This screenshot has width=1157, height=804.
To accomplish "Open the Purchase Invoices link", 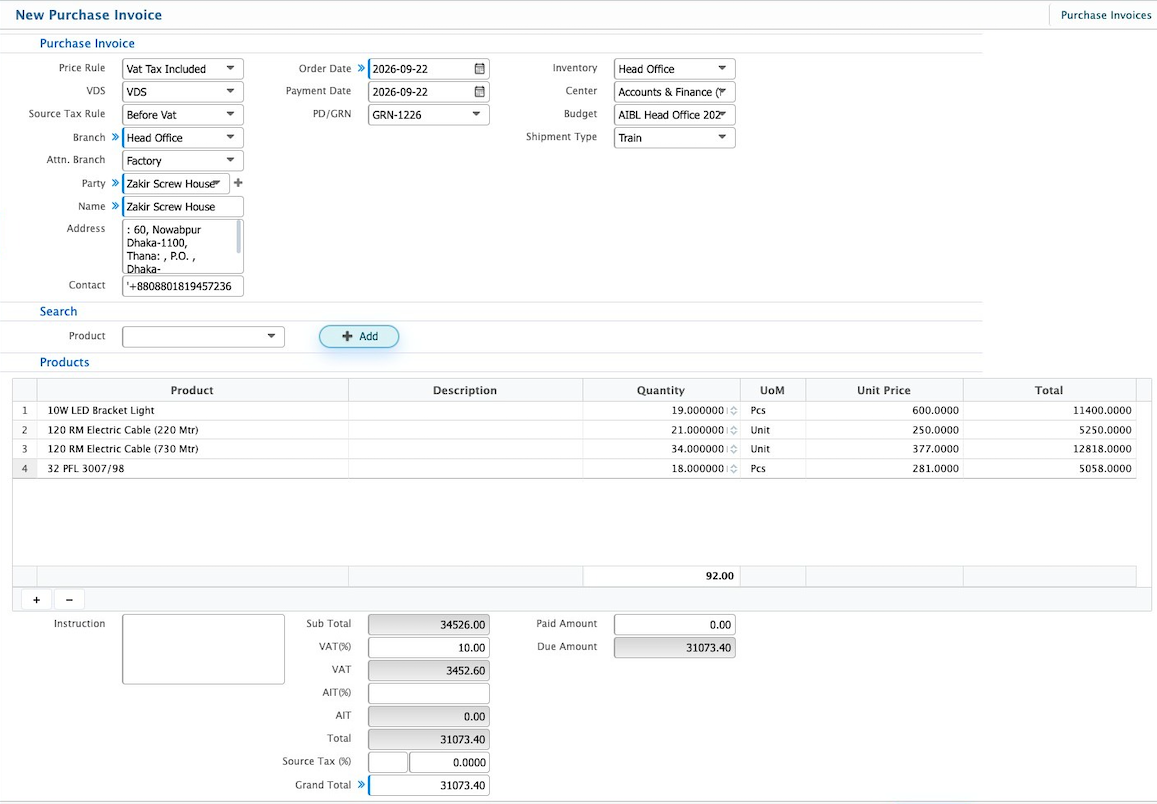I will click(1105, 15).
